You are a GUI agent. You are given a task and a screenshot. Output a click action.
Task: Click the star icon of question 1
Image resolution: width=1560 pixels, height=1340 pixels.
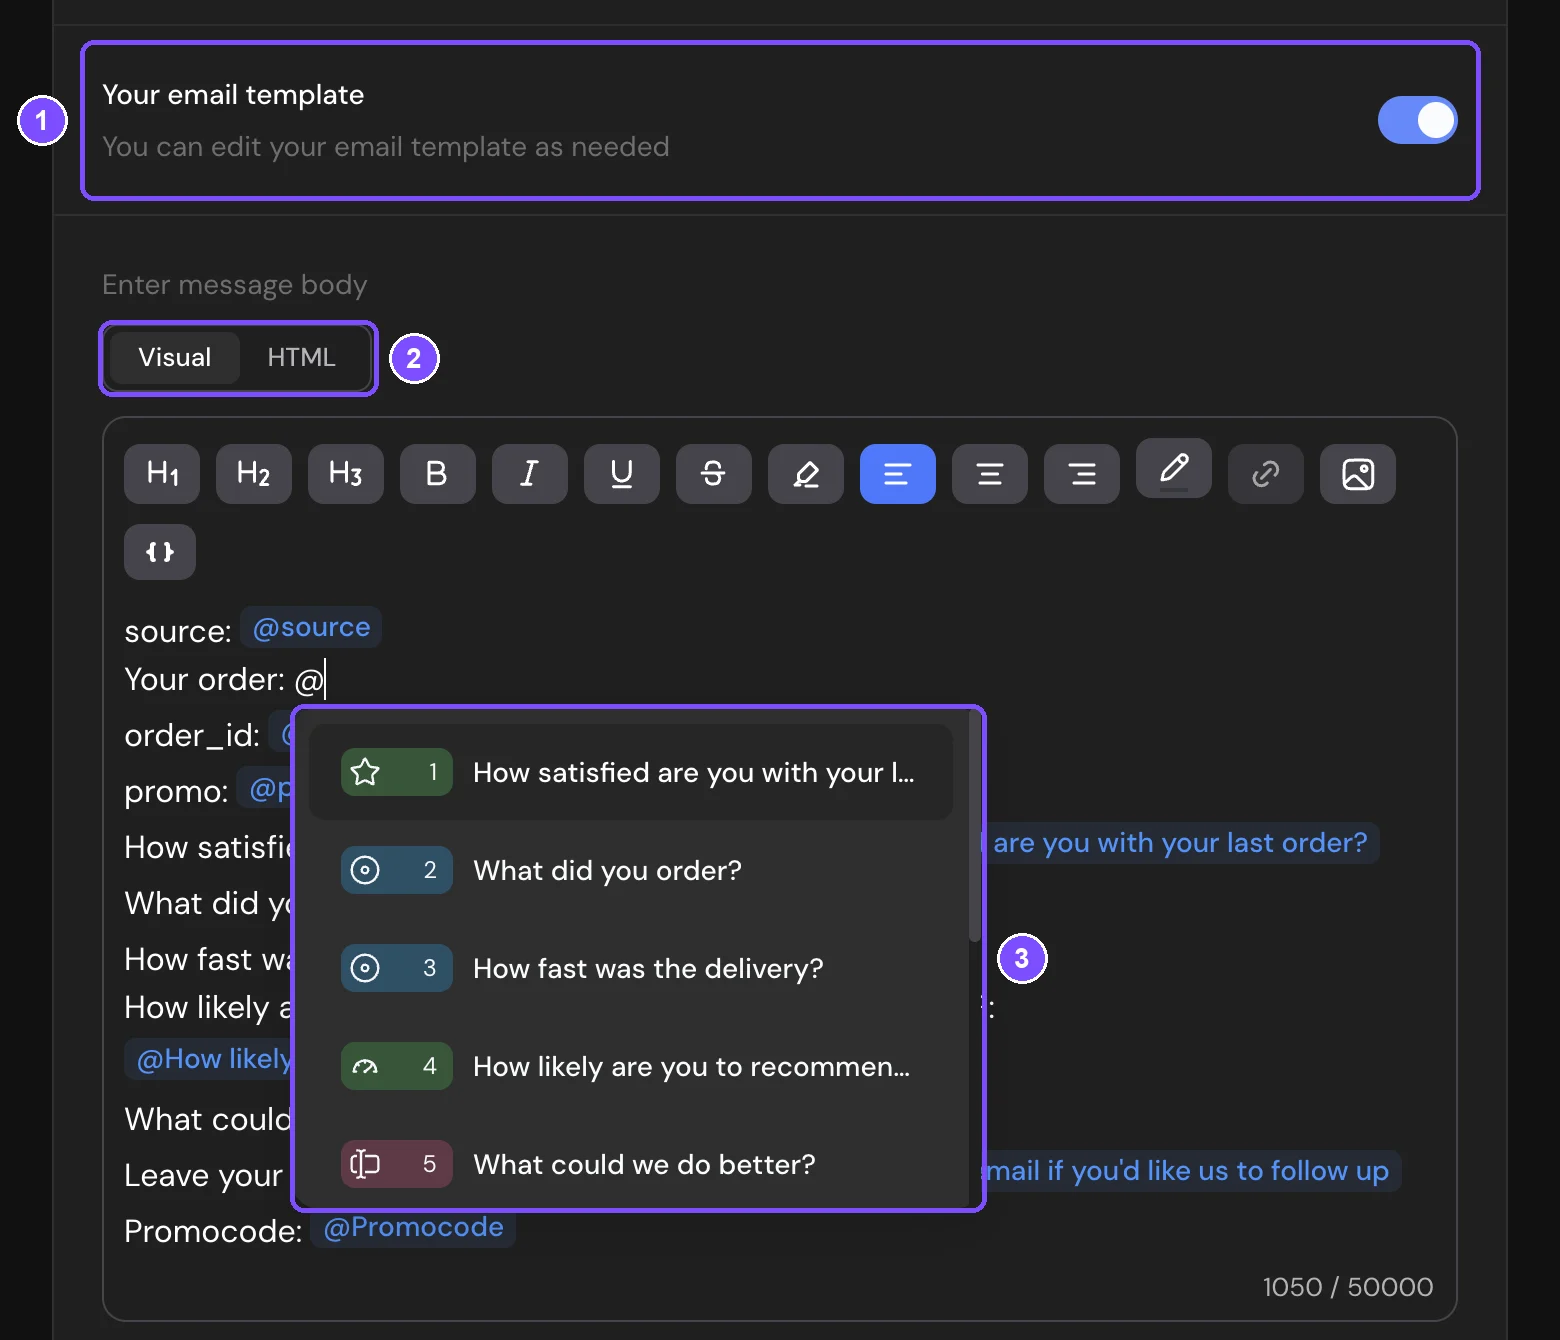pos(365,772)
